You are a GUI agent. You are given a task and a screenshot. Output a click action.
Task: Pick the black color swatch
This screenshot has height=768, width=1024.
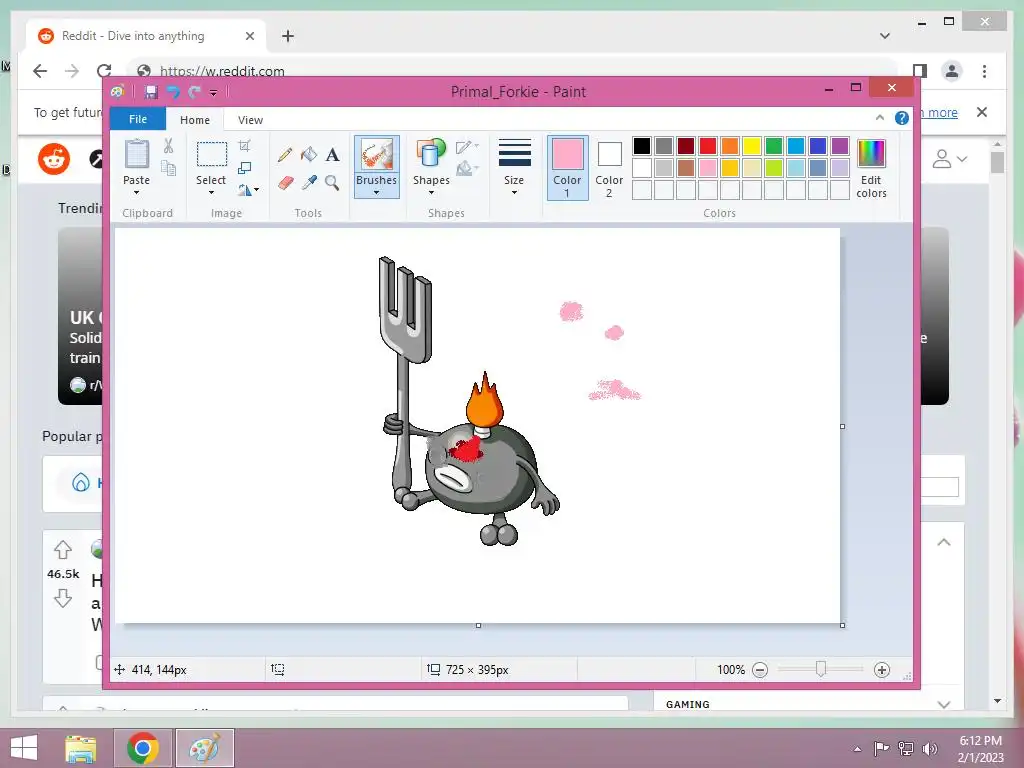click(642, 146)
